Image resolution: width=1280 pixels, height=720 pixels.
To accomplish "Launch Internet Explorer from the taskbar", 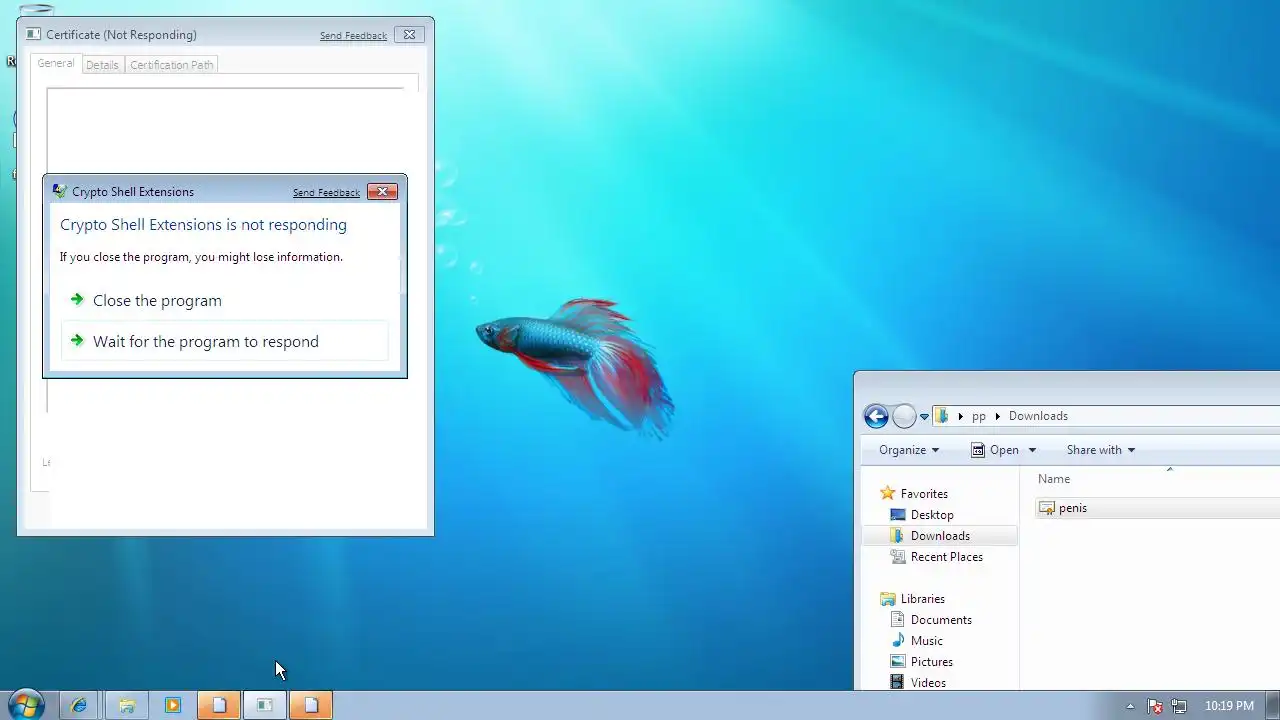I will click(78, 705).
